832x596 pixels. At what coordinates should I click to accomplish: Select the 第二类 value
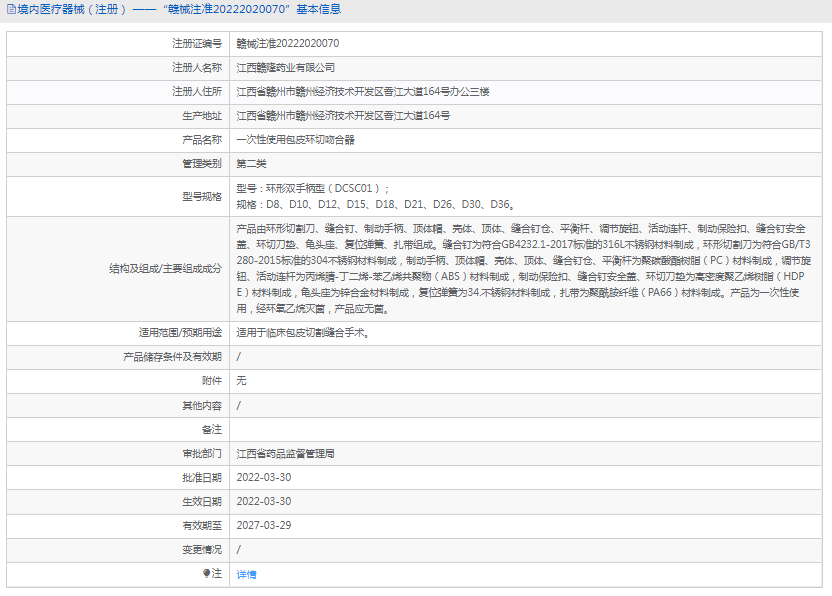[251, 163]
